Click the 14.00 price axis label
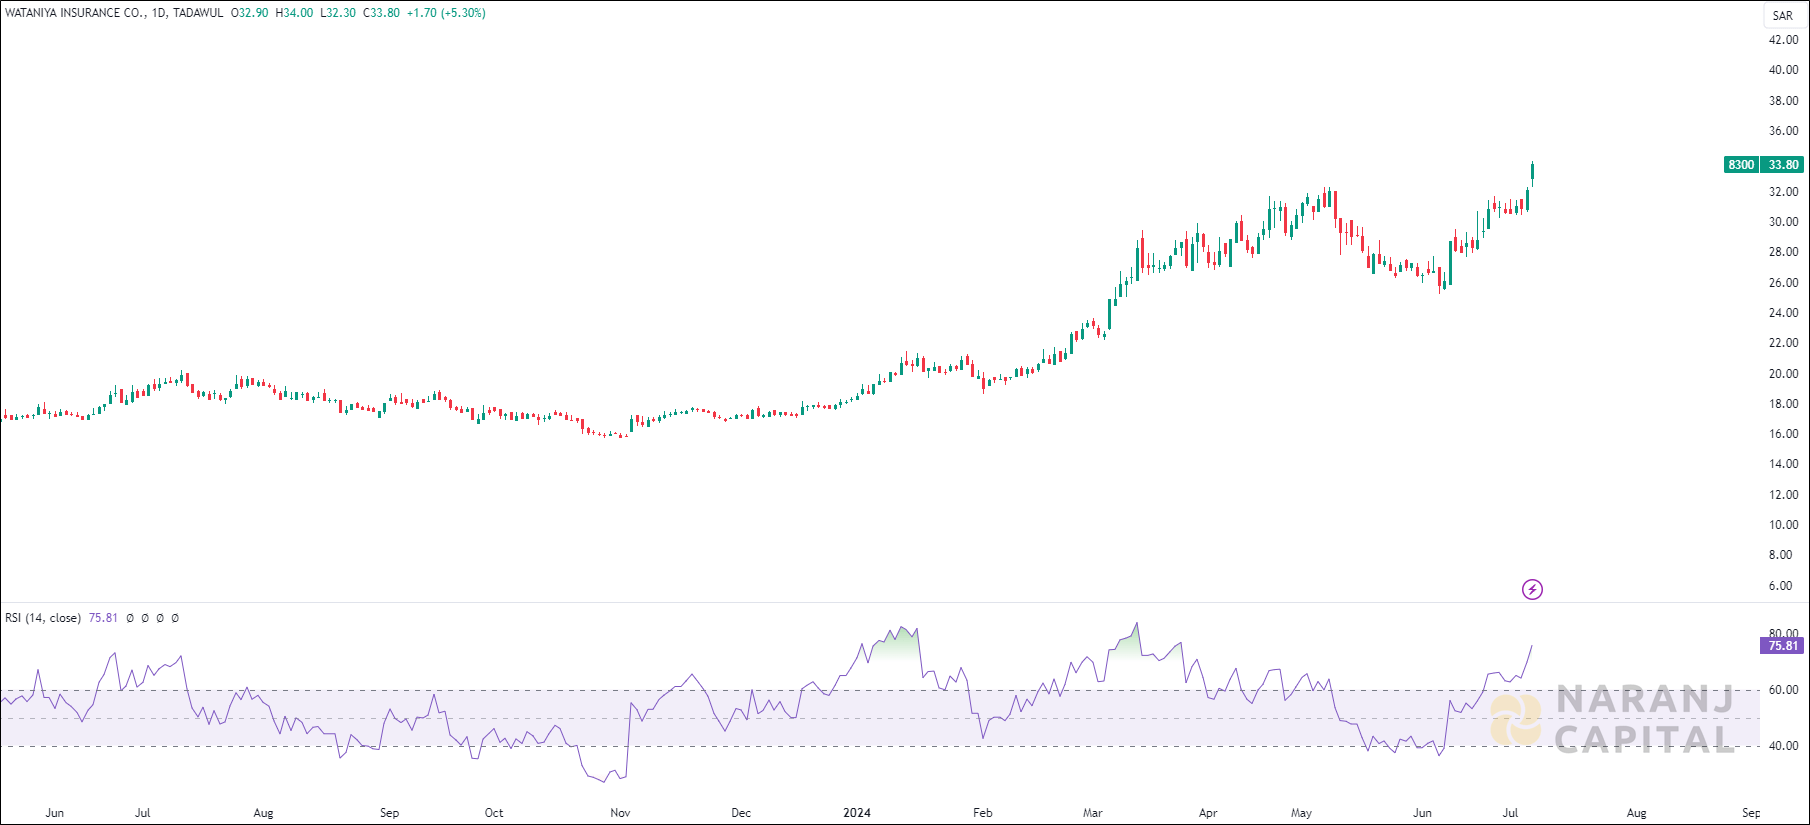The width and height of the screenshot is (1810, 825). [x=1783, y=464]
